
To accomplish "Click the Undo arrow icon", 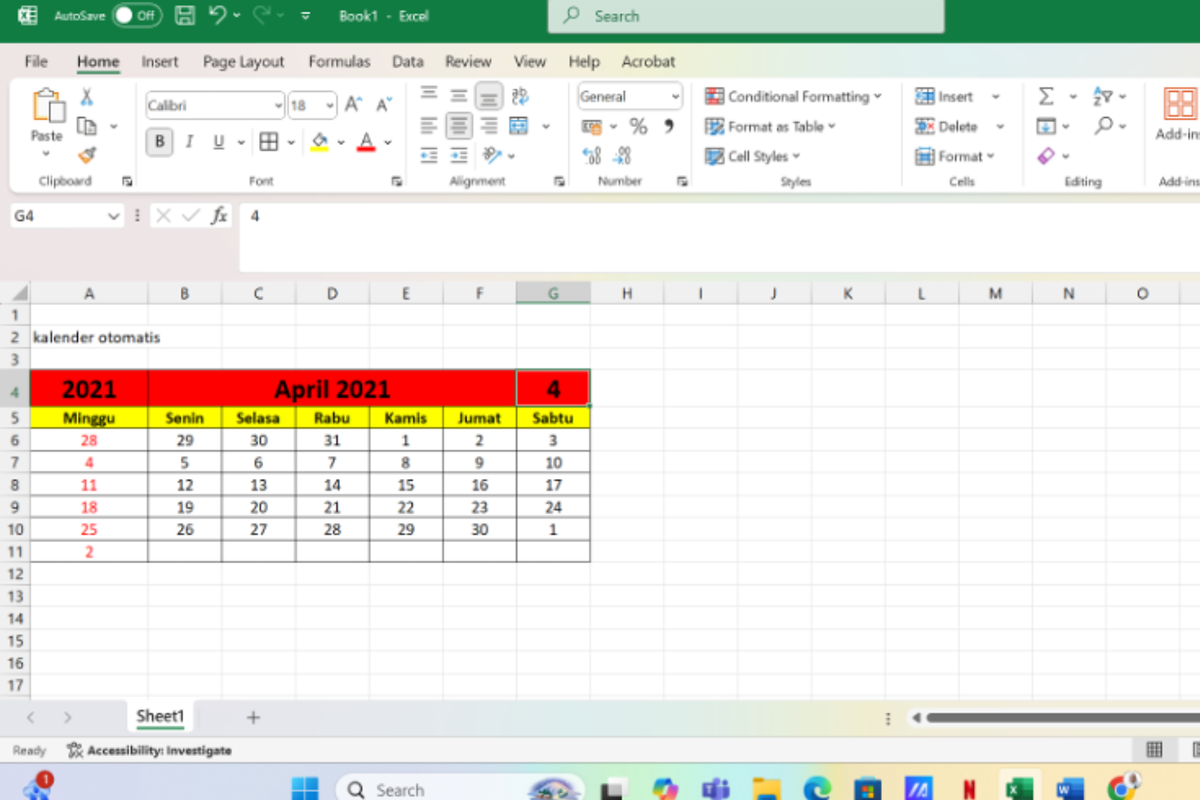I will coord(217,15).
